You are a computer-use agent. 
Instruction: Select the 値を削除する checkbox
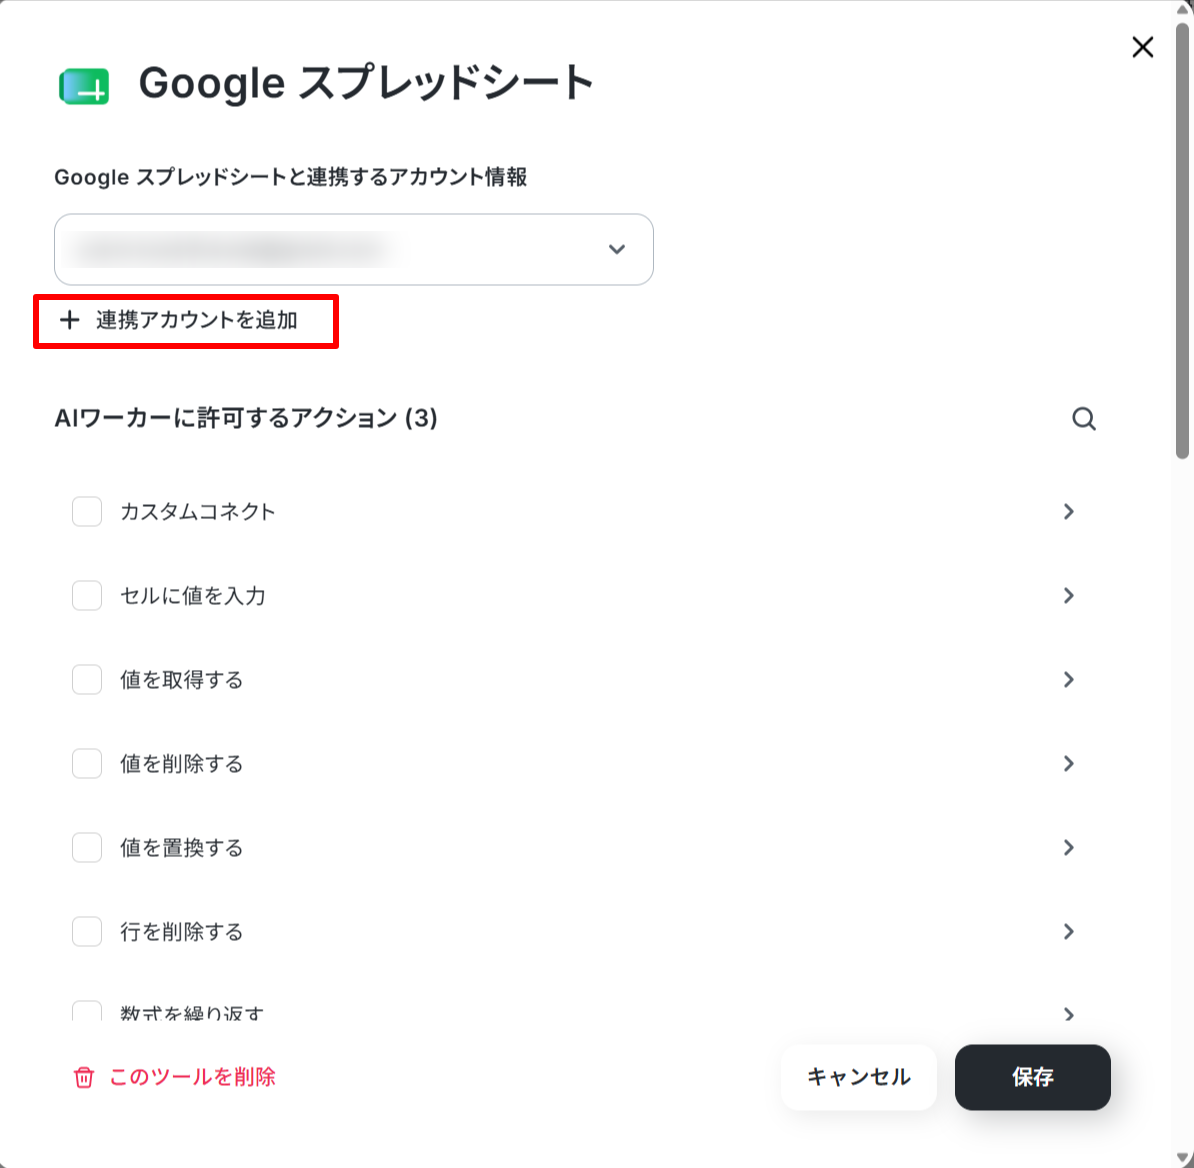87,763
